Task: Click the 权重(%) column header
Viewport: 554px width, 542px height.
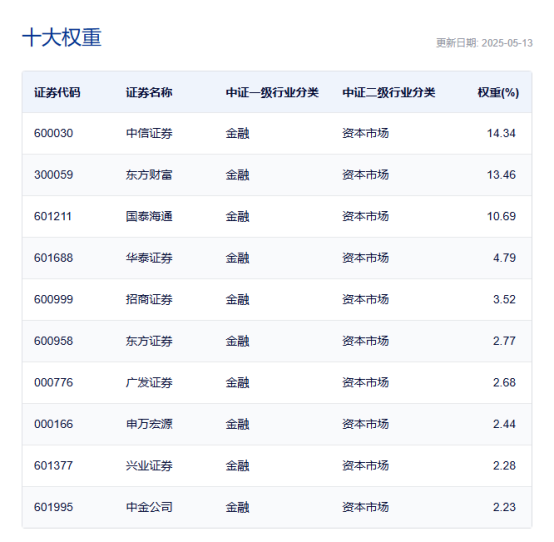Action: click(498, 93)
